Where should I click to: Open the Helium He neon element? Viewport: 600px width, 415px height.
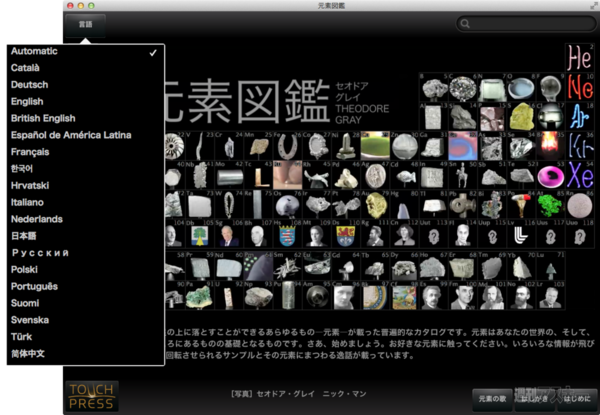(580, 58)
